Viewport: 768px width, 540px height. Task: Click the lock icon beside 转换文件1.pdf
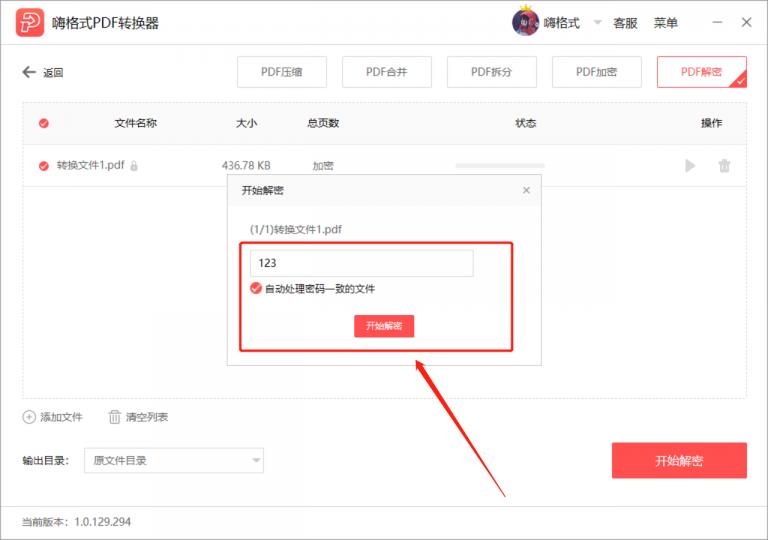click(x=134, y=166)
